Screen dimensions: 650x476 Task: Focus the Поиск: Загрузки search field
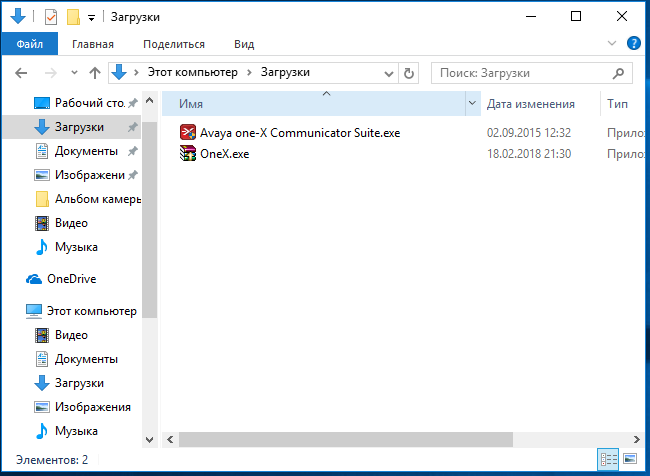tap(532, 73)
